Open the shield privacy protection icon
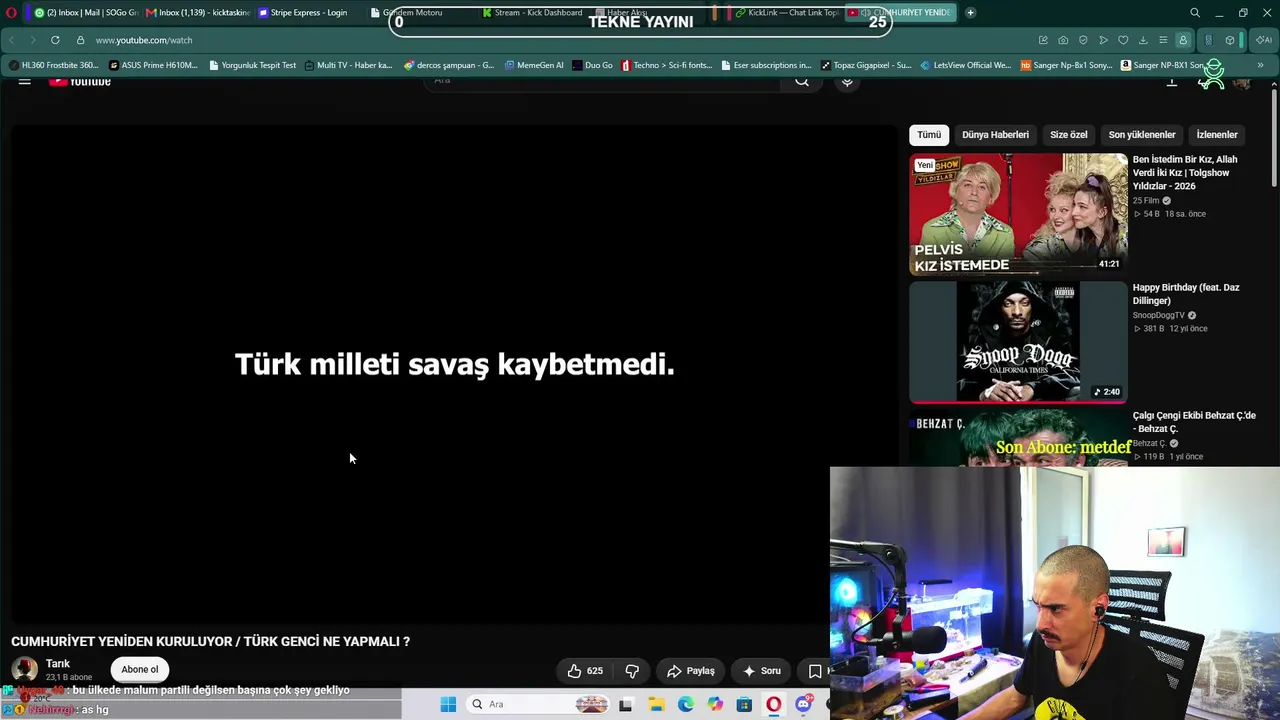The image size is (1280, 720). [1083, 40]
